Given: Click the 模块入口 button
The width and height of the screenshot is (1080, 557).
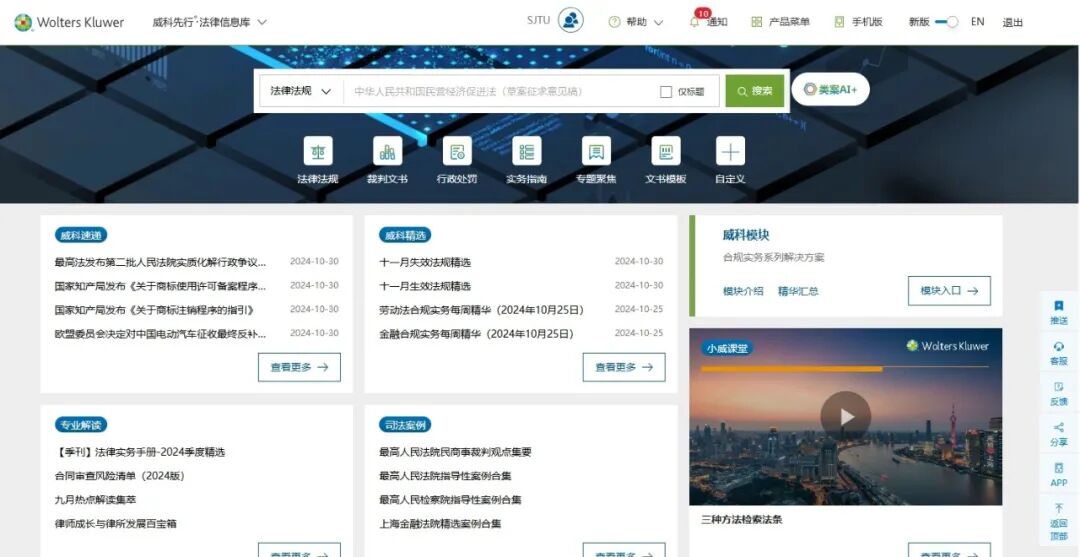Looking at the screenshot, I should tap(949, 291).
